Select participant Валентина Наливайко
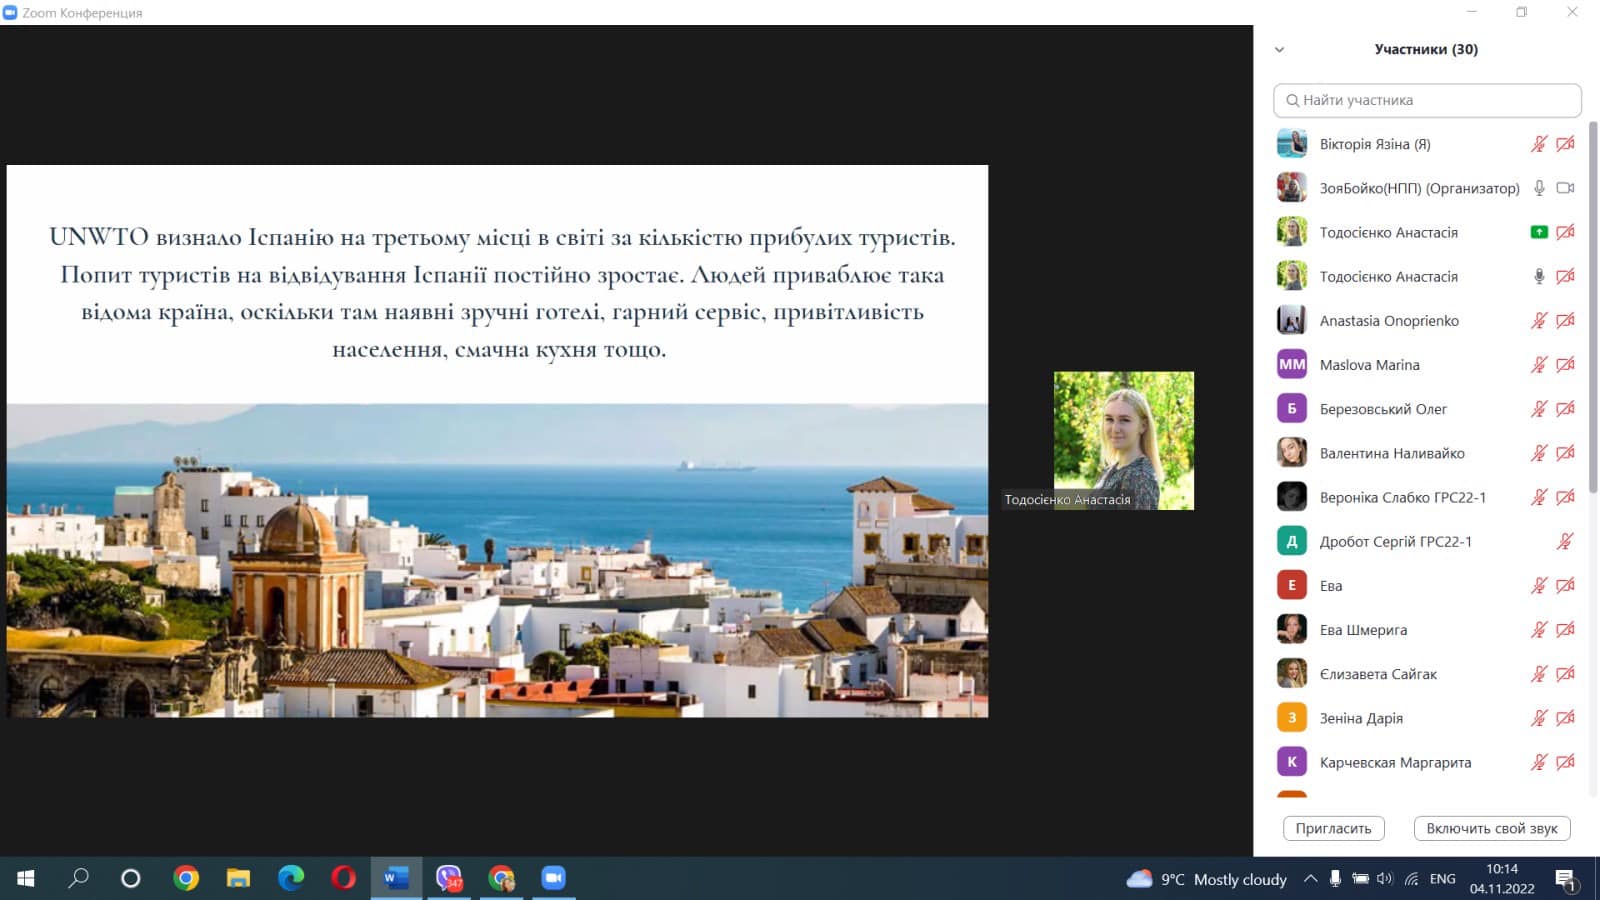This screenshot has width=1600, height=900. [x=1427, y=453]
